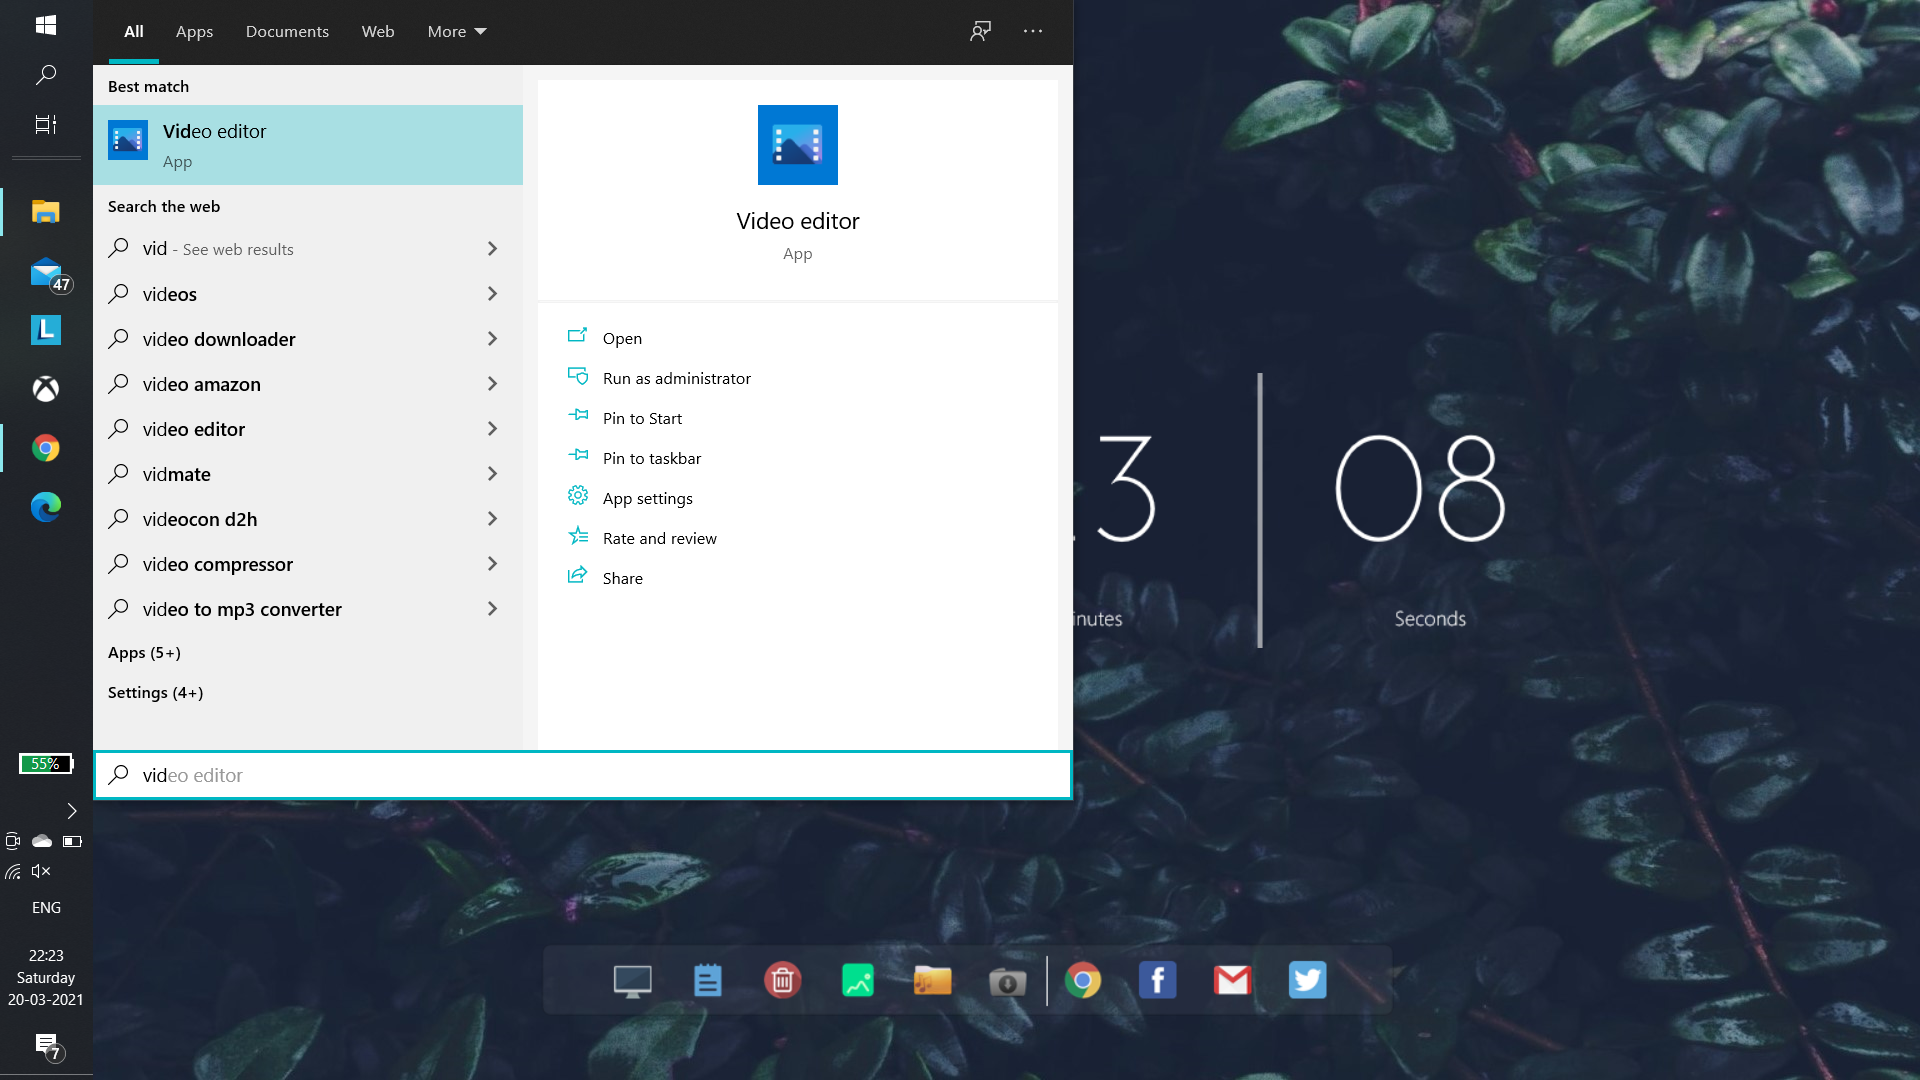Screen dimensions: 1920x1080
Task: Switch to the Web search tab
Action: tap(377, 31)
